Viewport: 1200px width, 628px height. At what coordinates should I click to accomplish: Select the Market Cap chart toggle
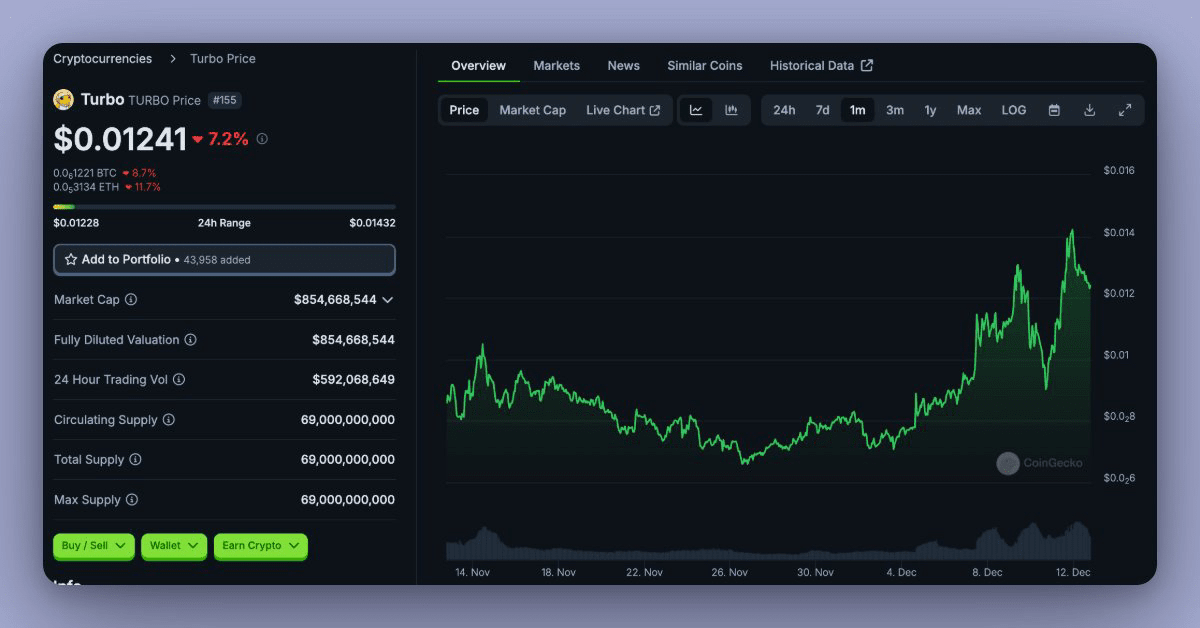coord(533,110)
